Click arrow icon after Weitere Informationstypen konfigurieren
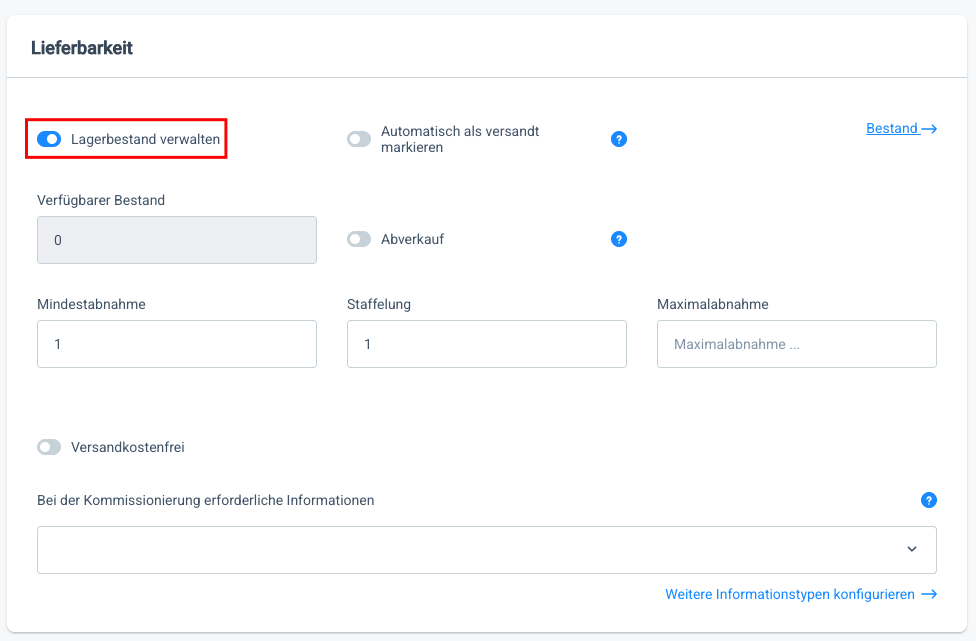Screen dimensions: 976x641 click(x=929, y=594)
